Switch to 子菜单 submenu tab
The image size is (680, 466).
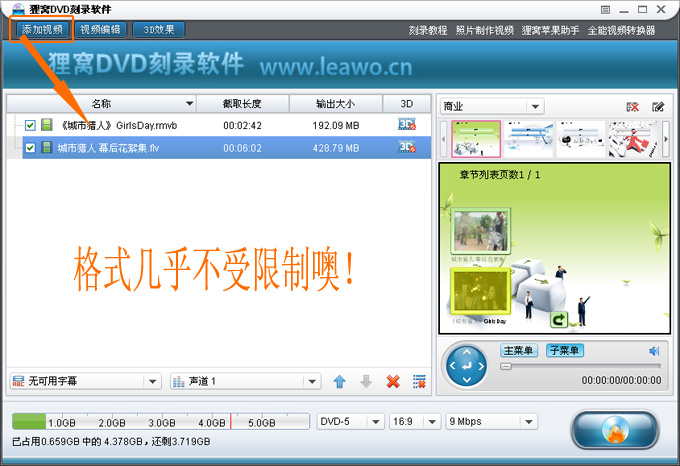pos(565,350)
